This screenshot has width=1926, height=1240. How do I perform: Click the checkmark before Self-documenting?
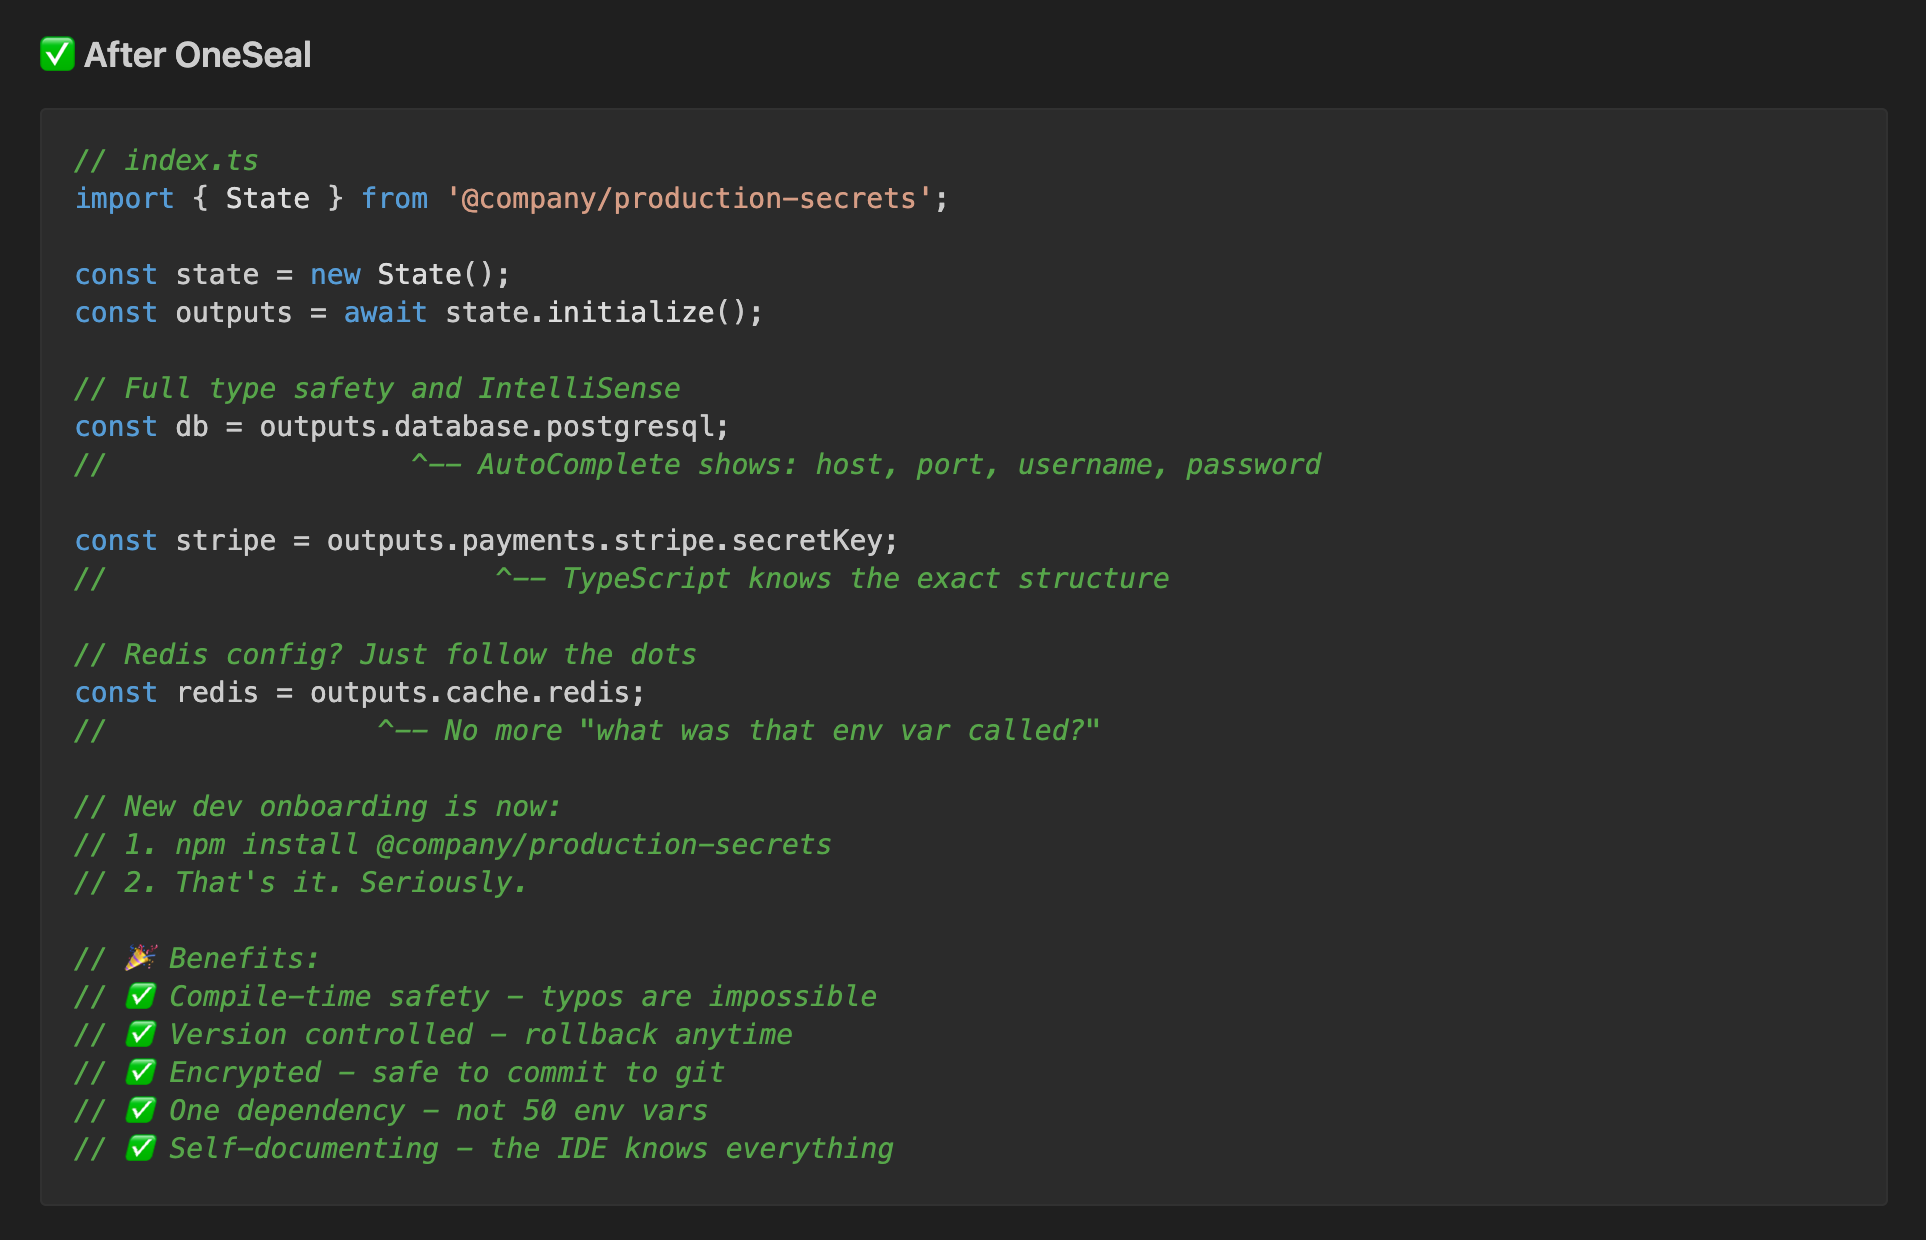pyautogui.click(x=141, y=1148)
